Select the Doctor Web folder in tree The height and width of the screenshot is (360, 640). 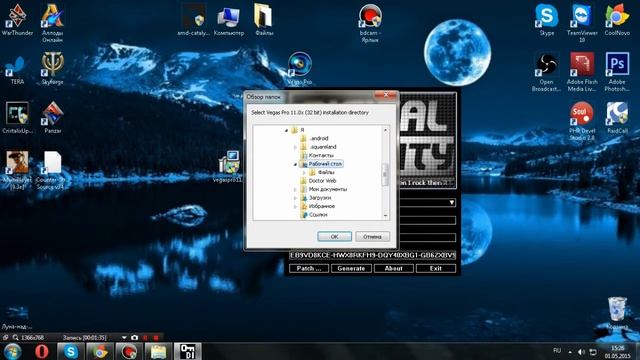coord(322,181)
